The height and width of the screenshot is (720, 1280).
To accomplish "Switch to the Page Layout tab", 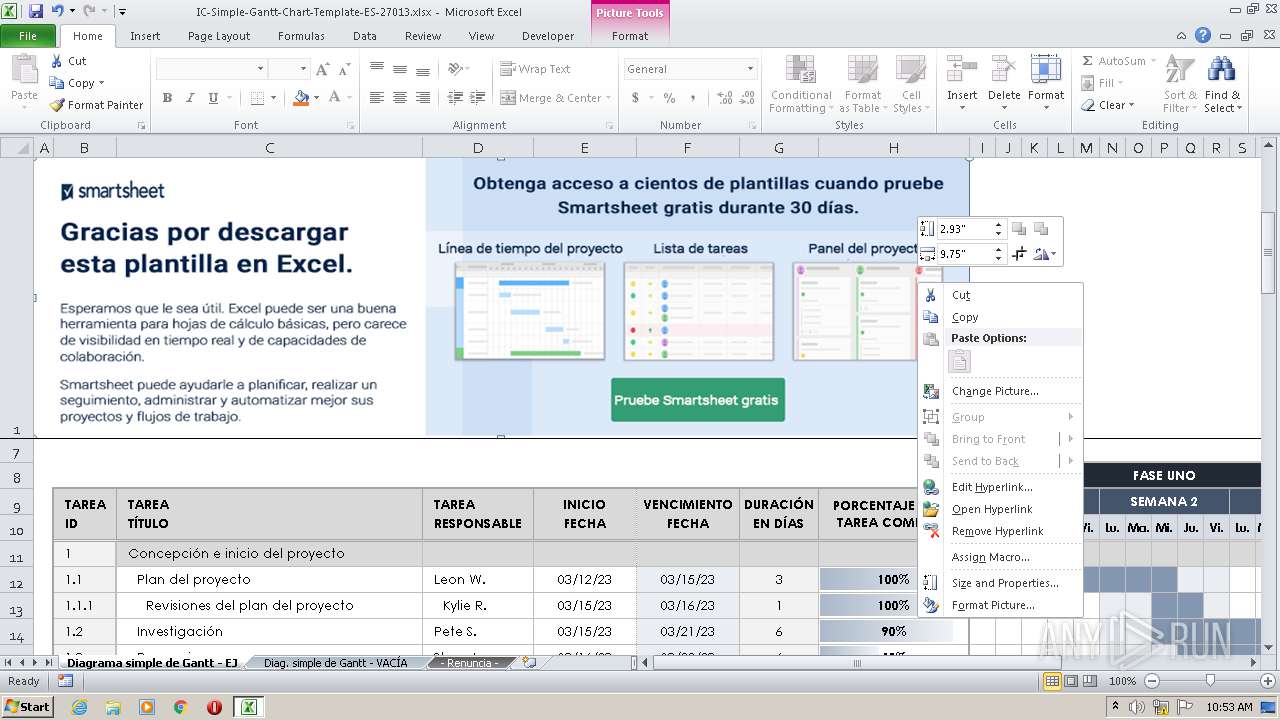I will [x=219, y=36].
